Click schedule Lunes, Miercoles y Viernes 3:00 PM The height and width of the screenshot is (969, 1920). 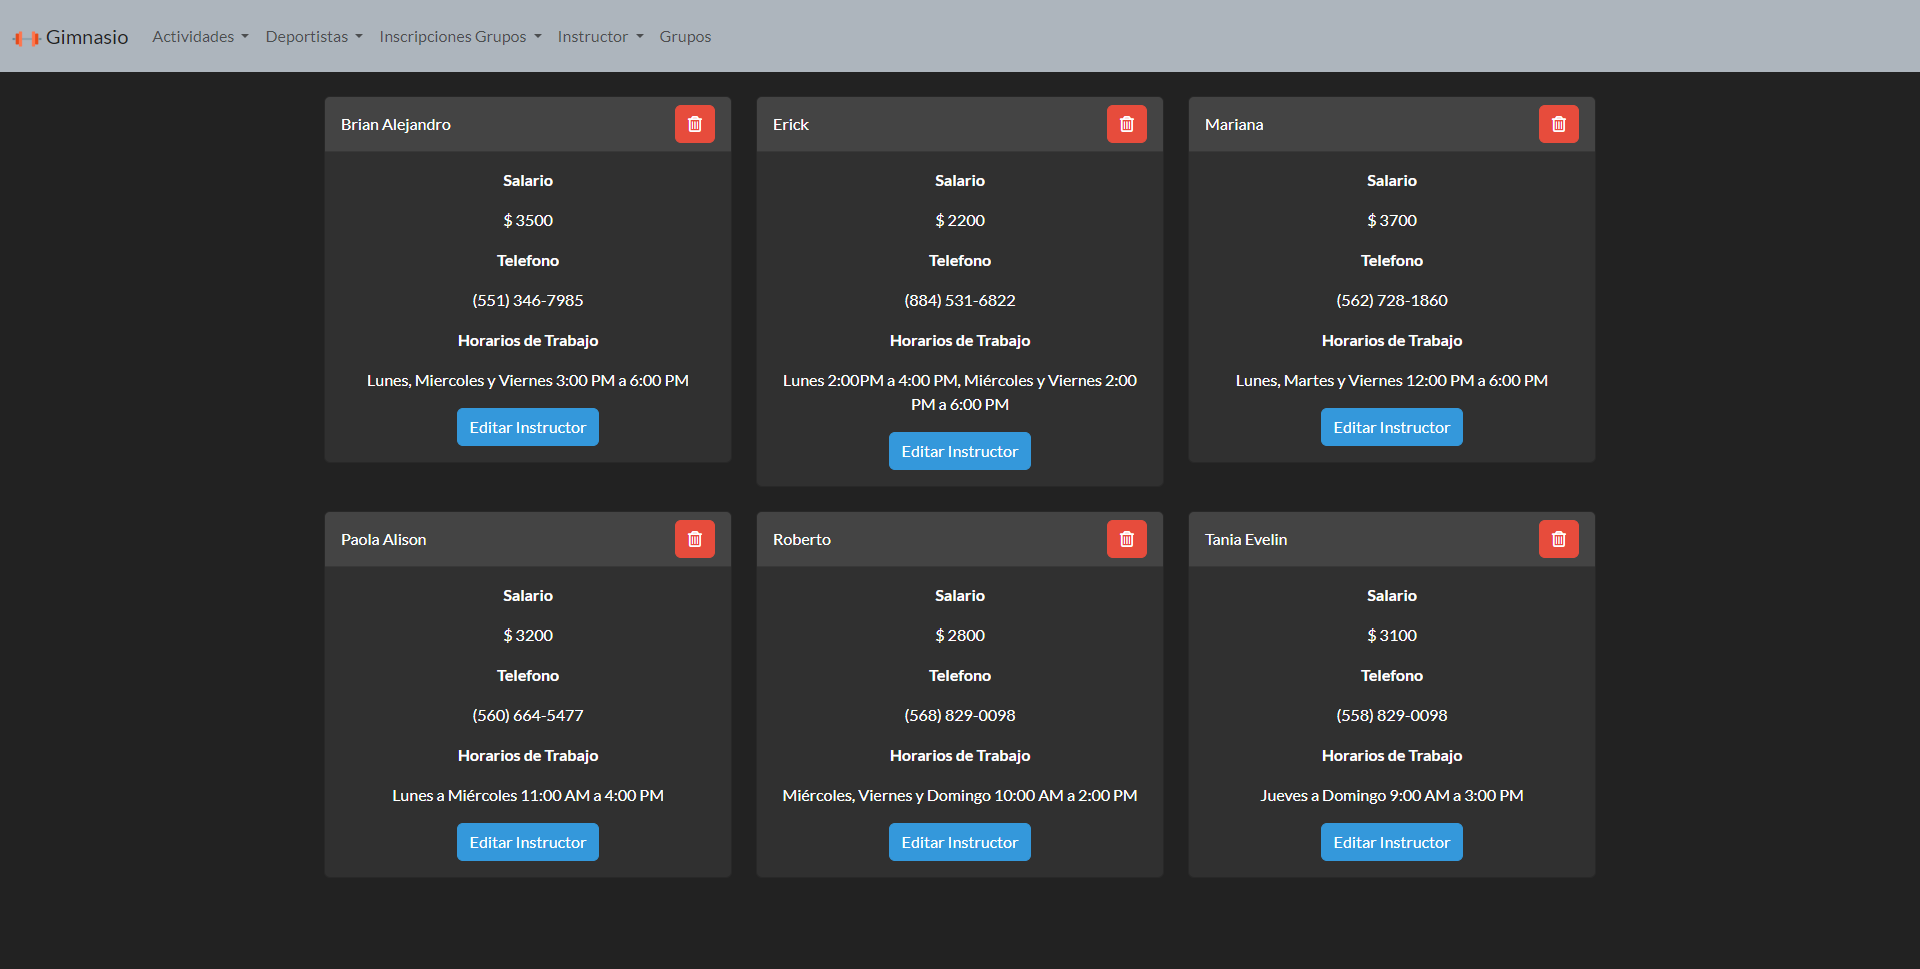(x=528, y=380)
